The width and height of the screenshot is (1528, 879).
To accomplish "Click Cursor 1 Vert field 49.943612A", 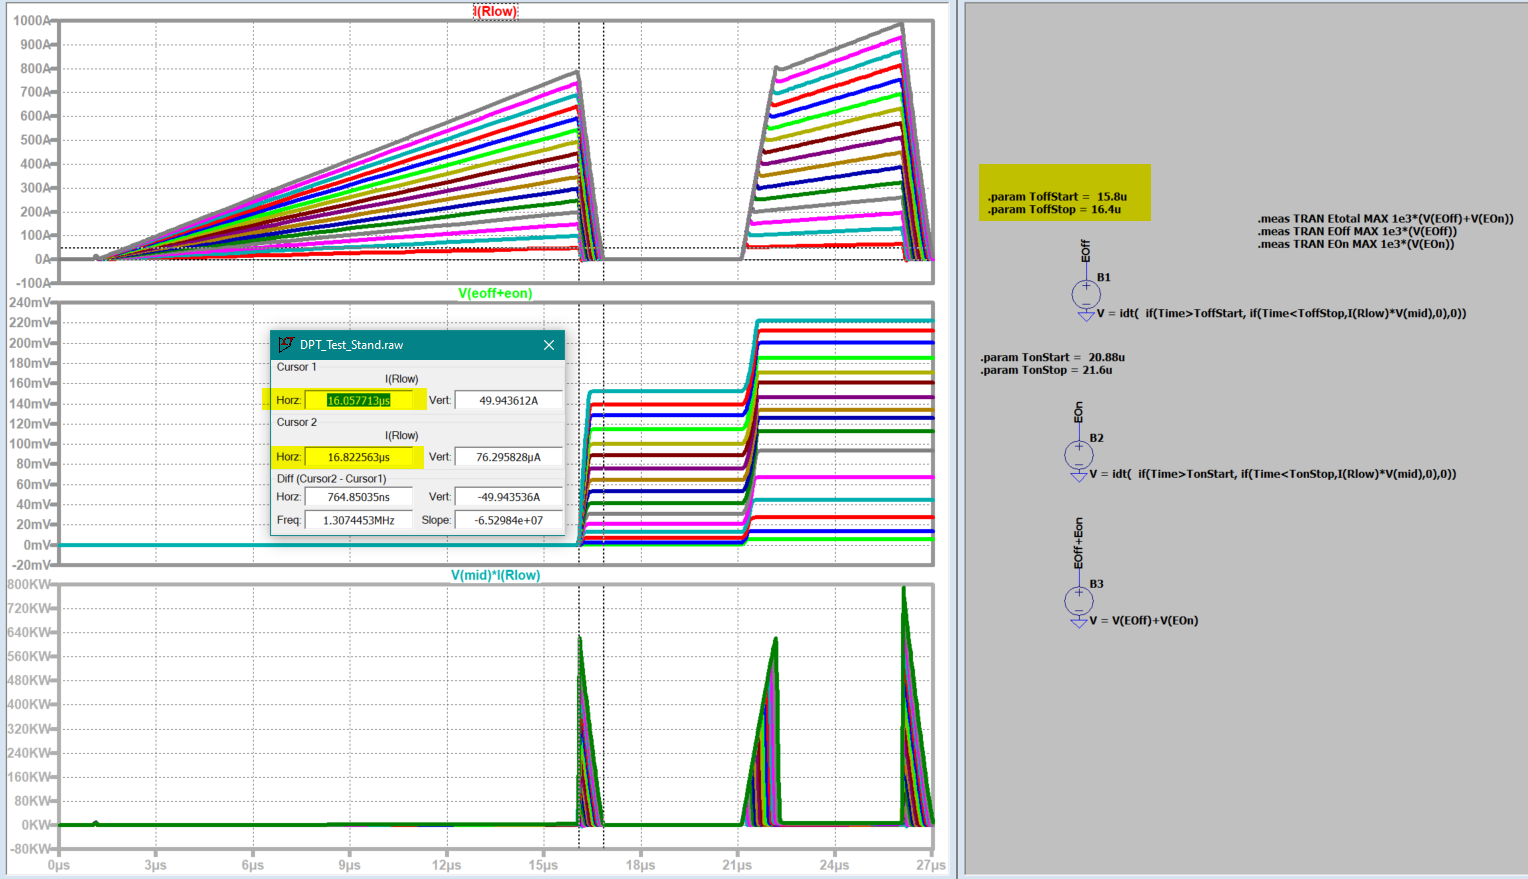I will tap(508, 400).
